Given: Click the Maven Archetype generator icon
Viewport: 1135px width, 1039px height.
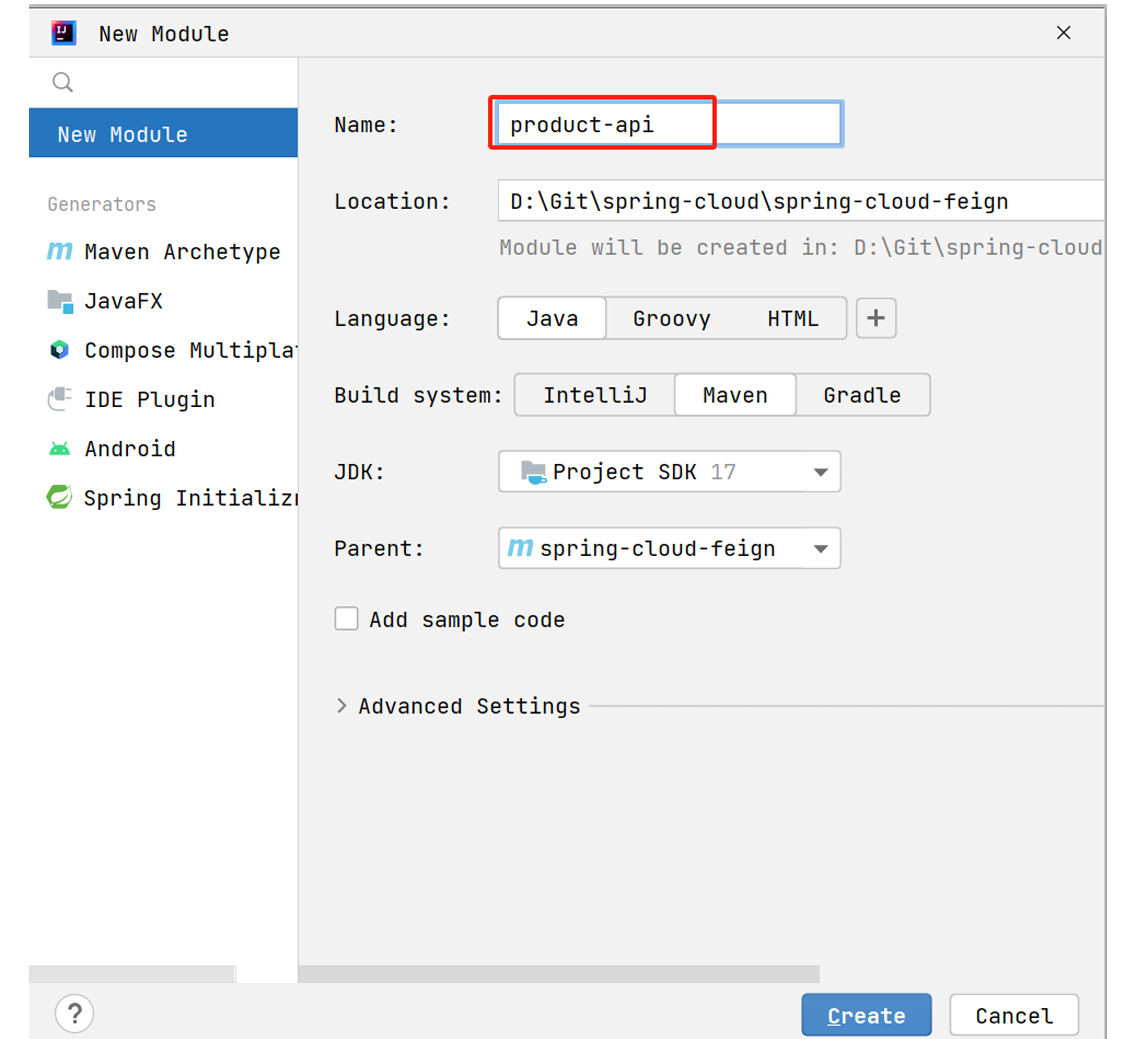Looking at the screenshot, I should [x=60, y=251].
